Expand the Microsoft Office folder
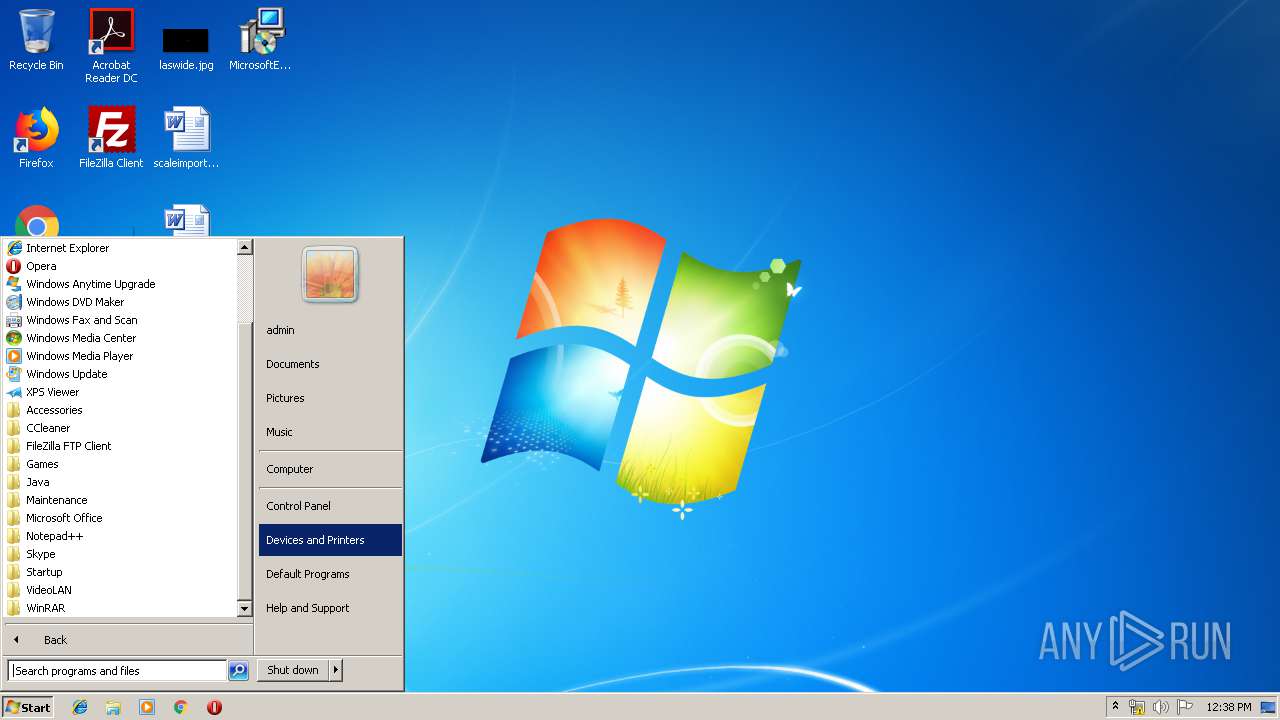1280x720 pixels. point(120,518)
